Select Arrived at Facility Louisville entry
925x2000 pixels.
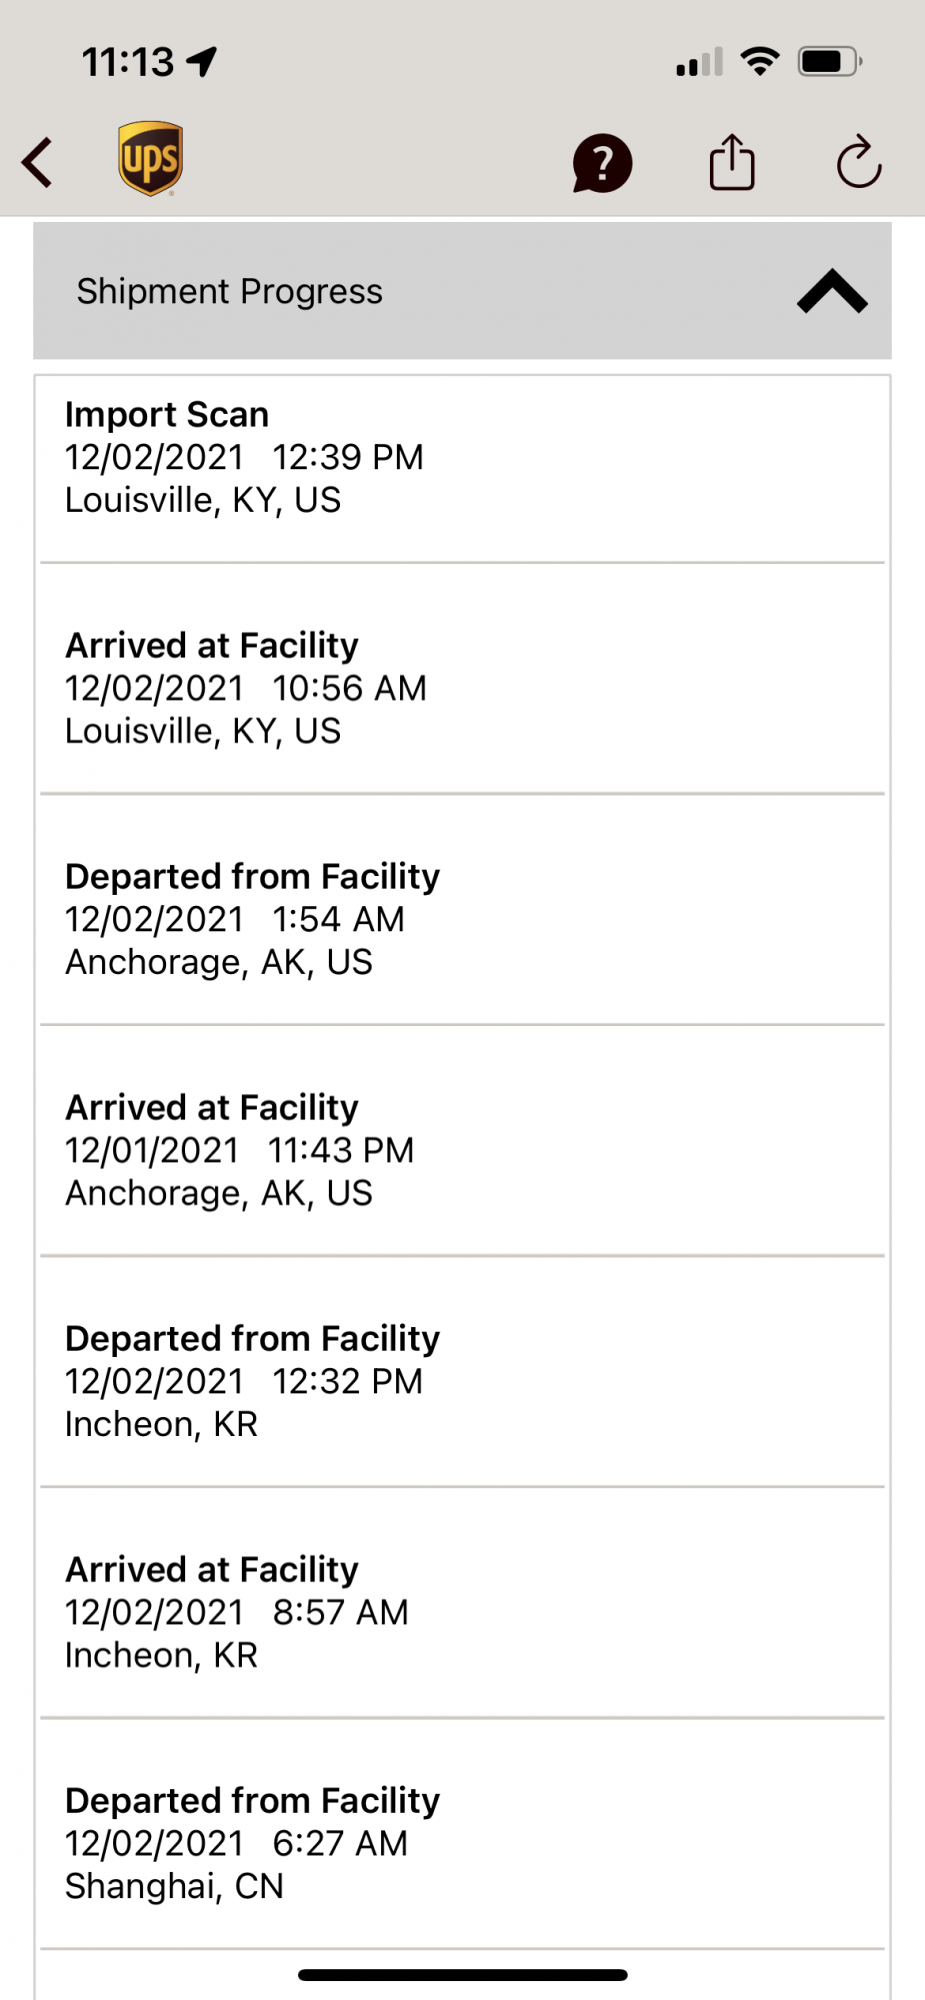pos(462,688)
